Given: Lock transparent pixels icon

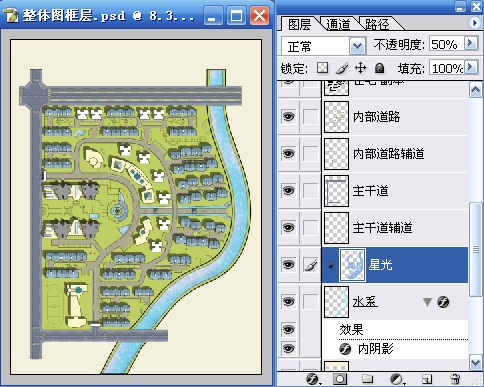Looking at the screenshot, I should tap(322, 68).
